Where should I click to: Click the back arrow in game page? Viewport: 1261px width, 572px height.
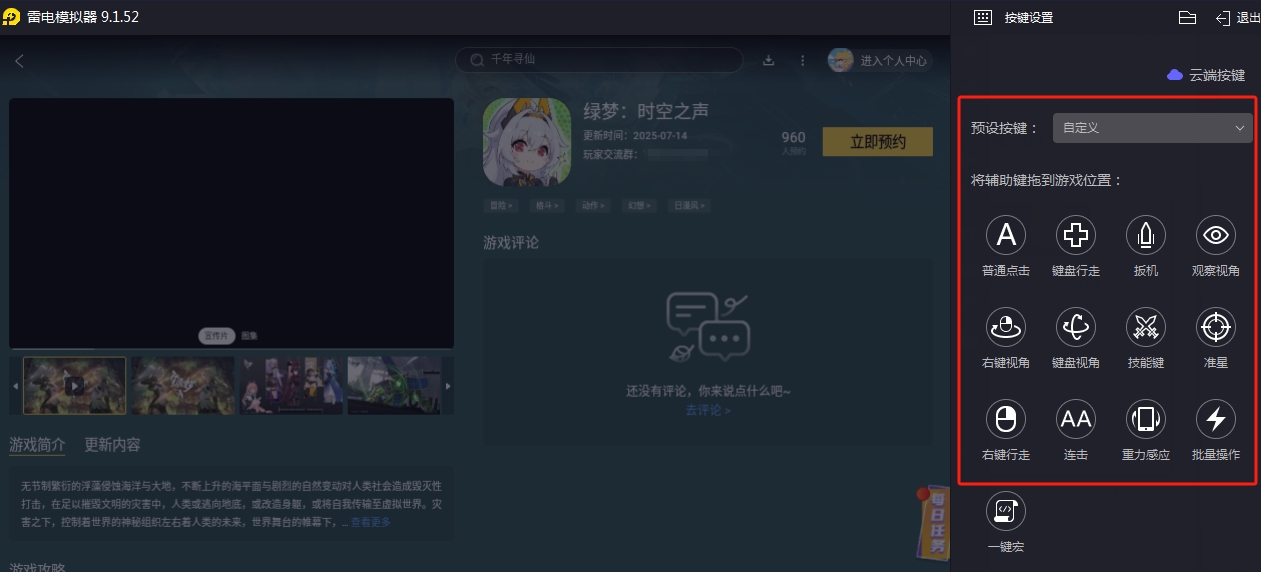point(19,61)
